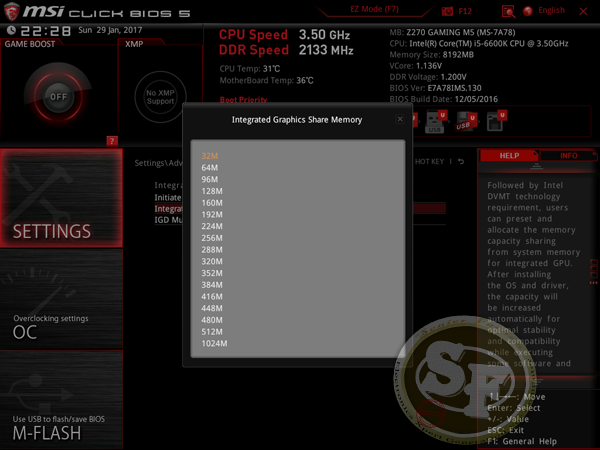Select the Initiate setting row
This screenshot has height=450, width=600.
(168, 197)
